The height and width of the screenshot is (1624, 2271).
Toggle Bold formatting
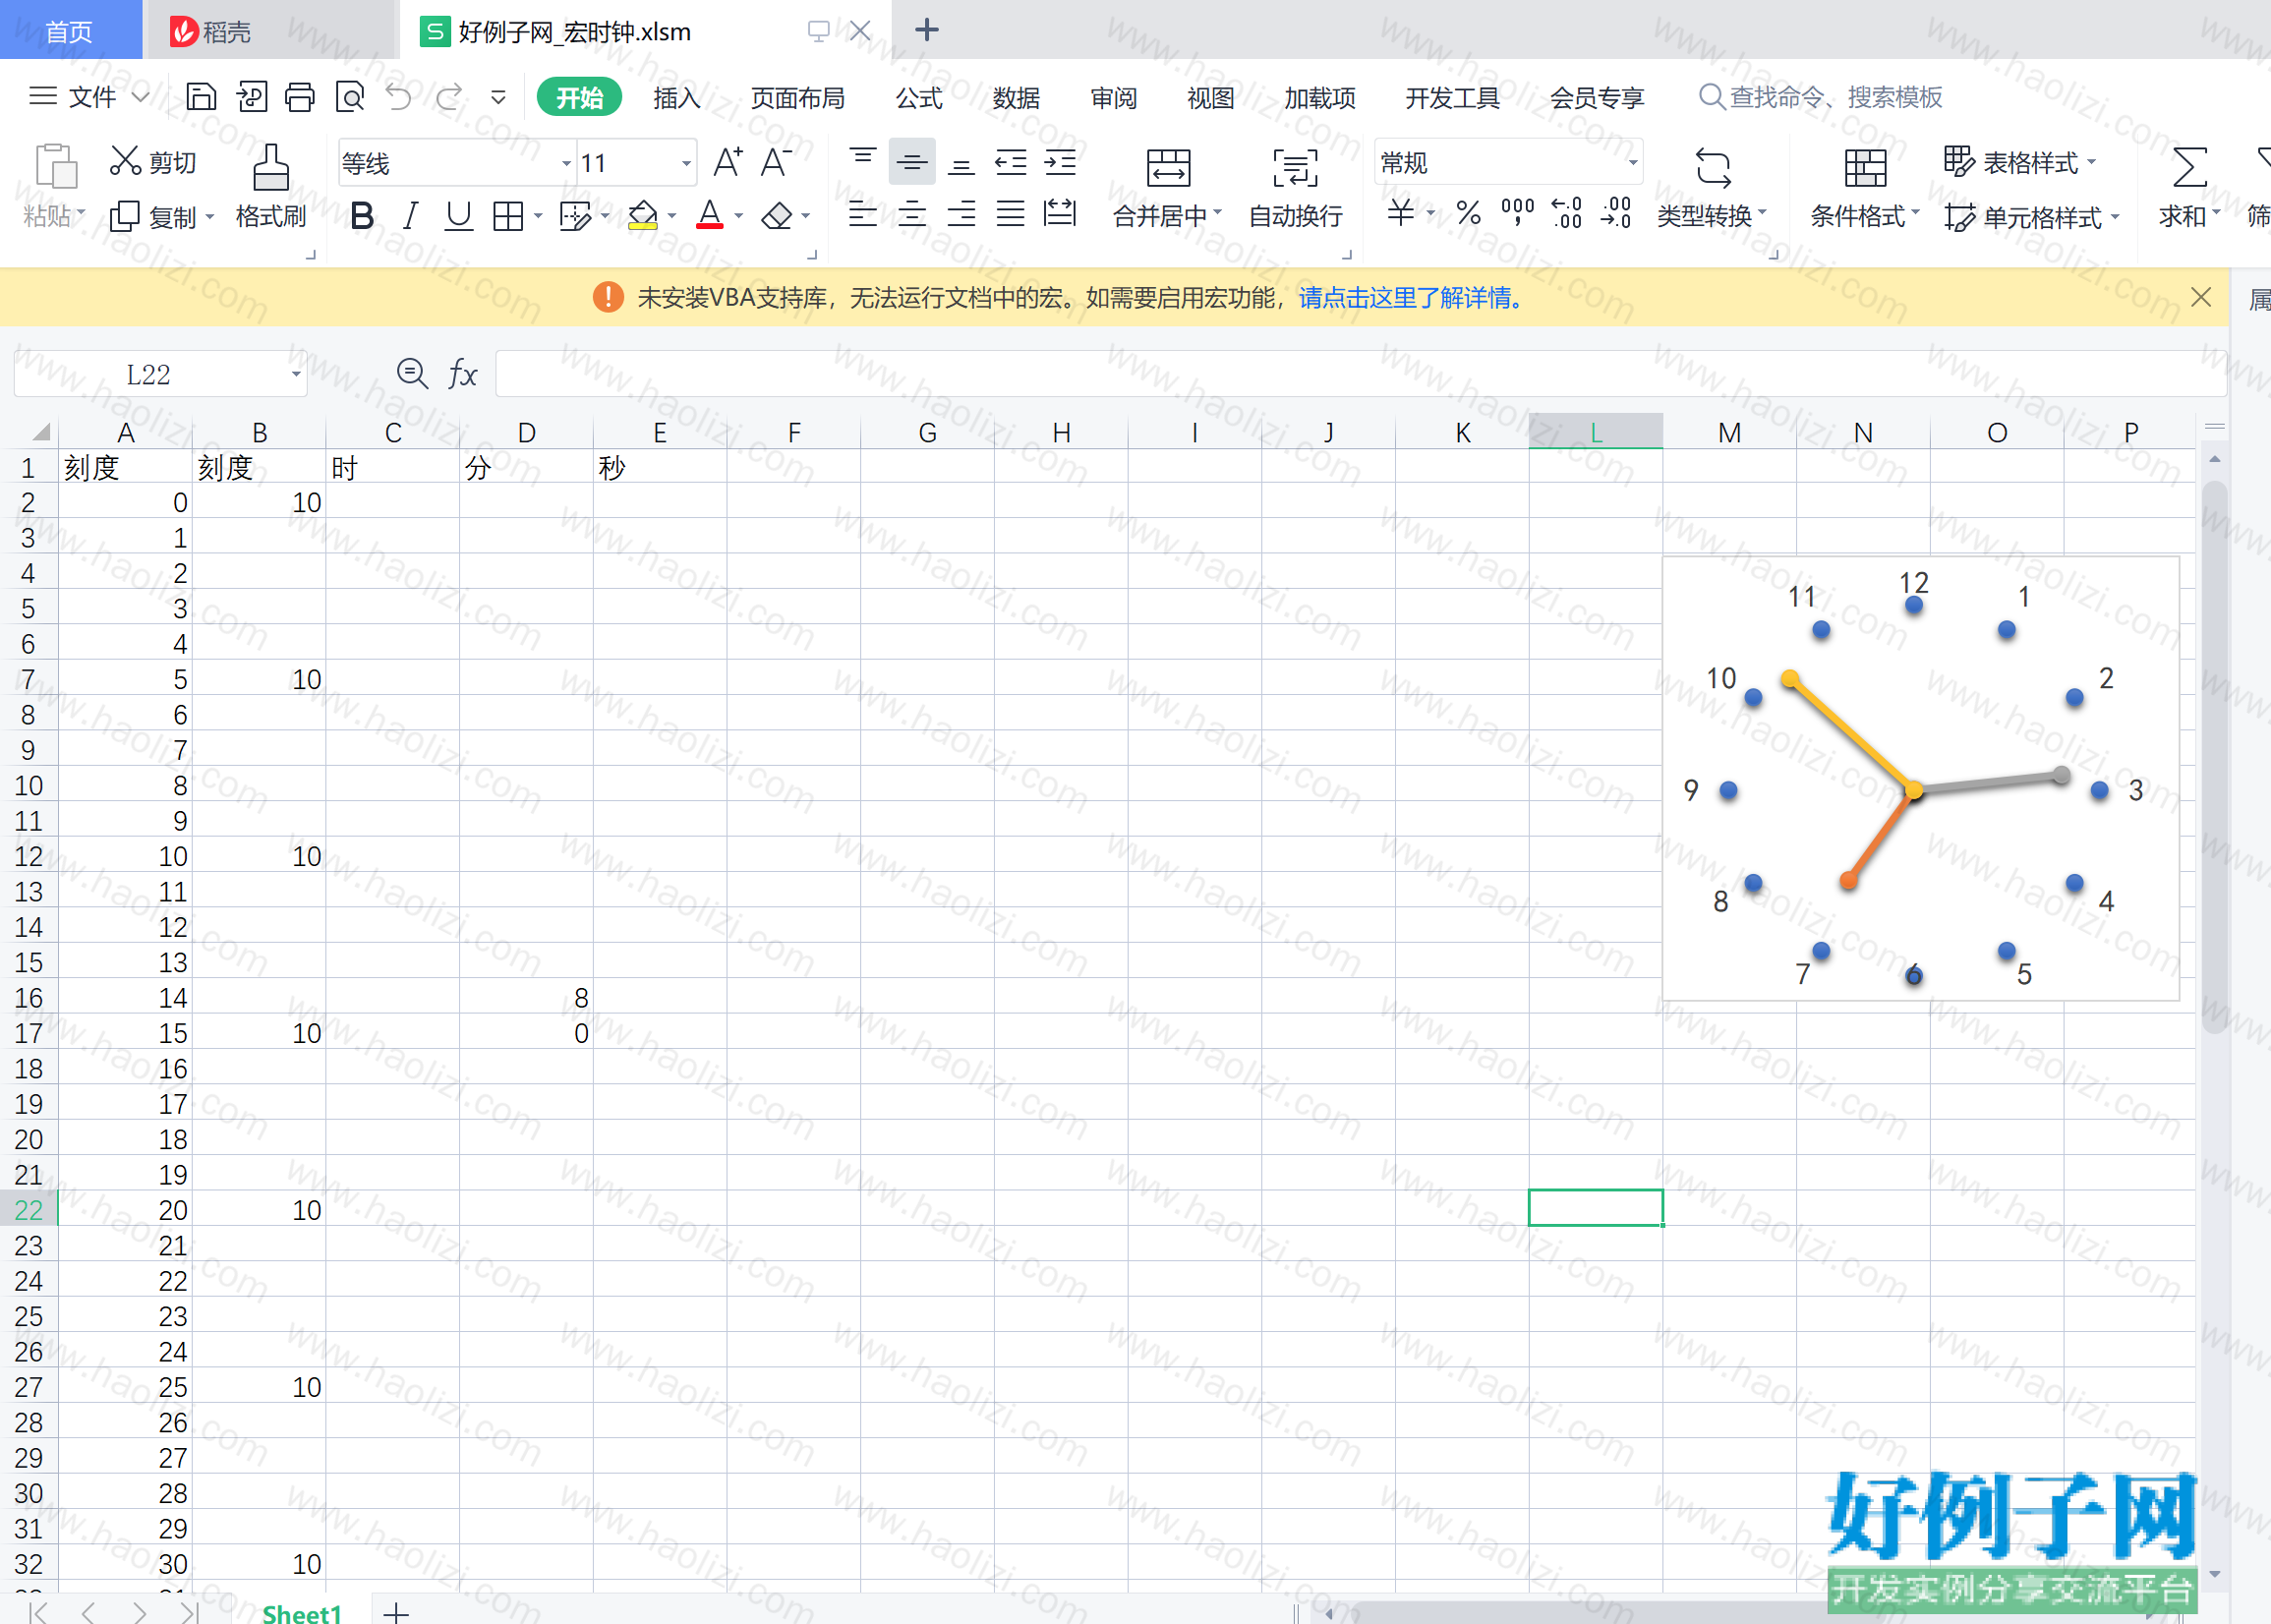click(x=362, y=215)
